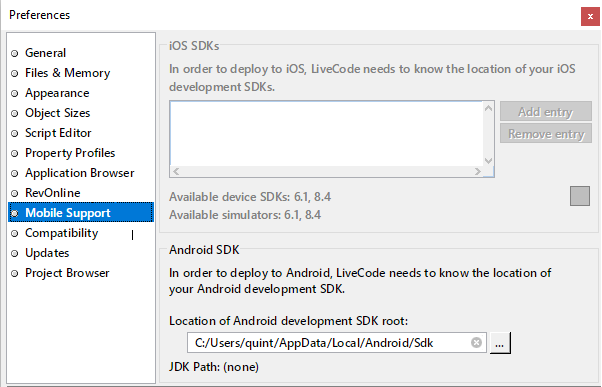Open Property Profiles section
602x387 pixels.
point(70,153)
